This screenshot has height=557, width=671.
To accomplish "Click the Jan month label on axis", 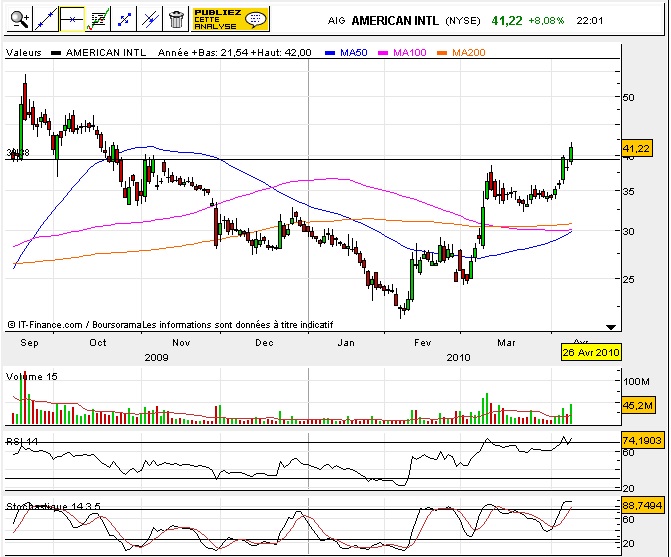I will click(346, 343).
